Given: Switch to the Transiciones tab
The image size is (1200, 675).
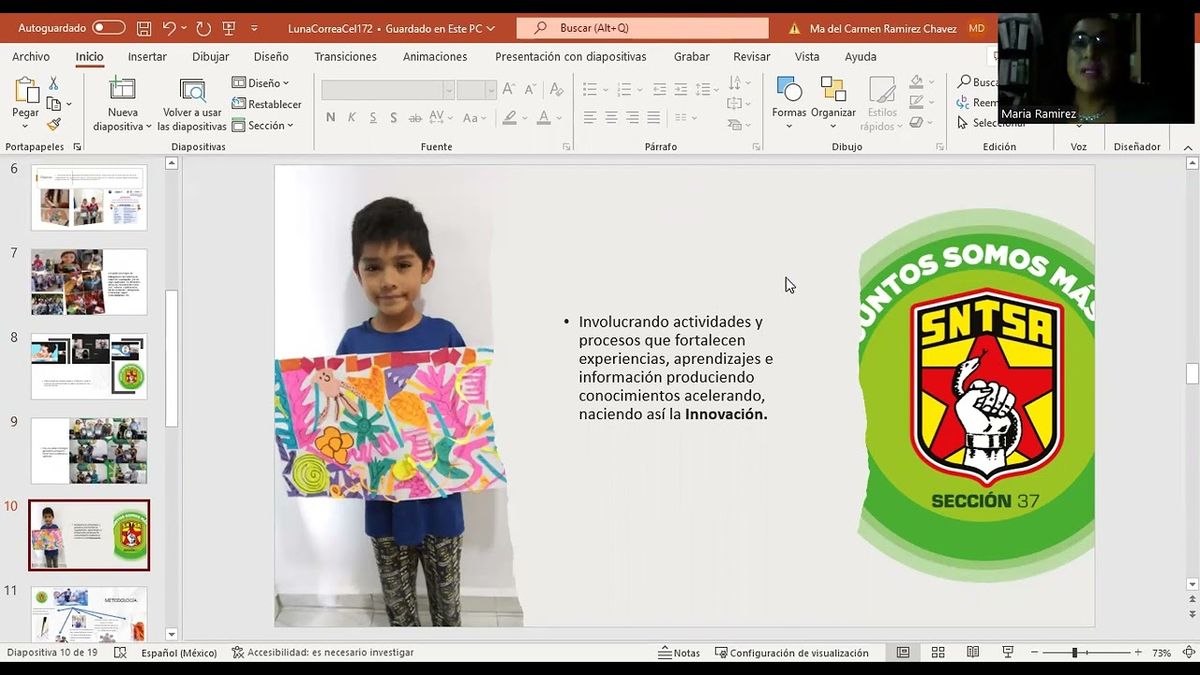Looking at the screenshot, I should pos(345,57).
